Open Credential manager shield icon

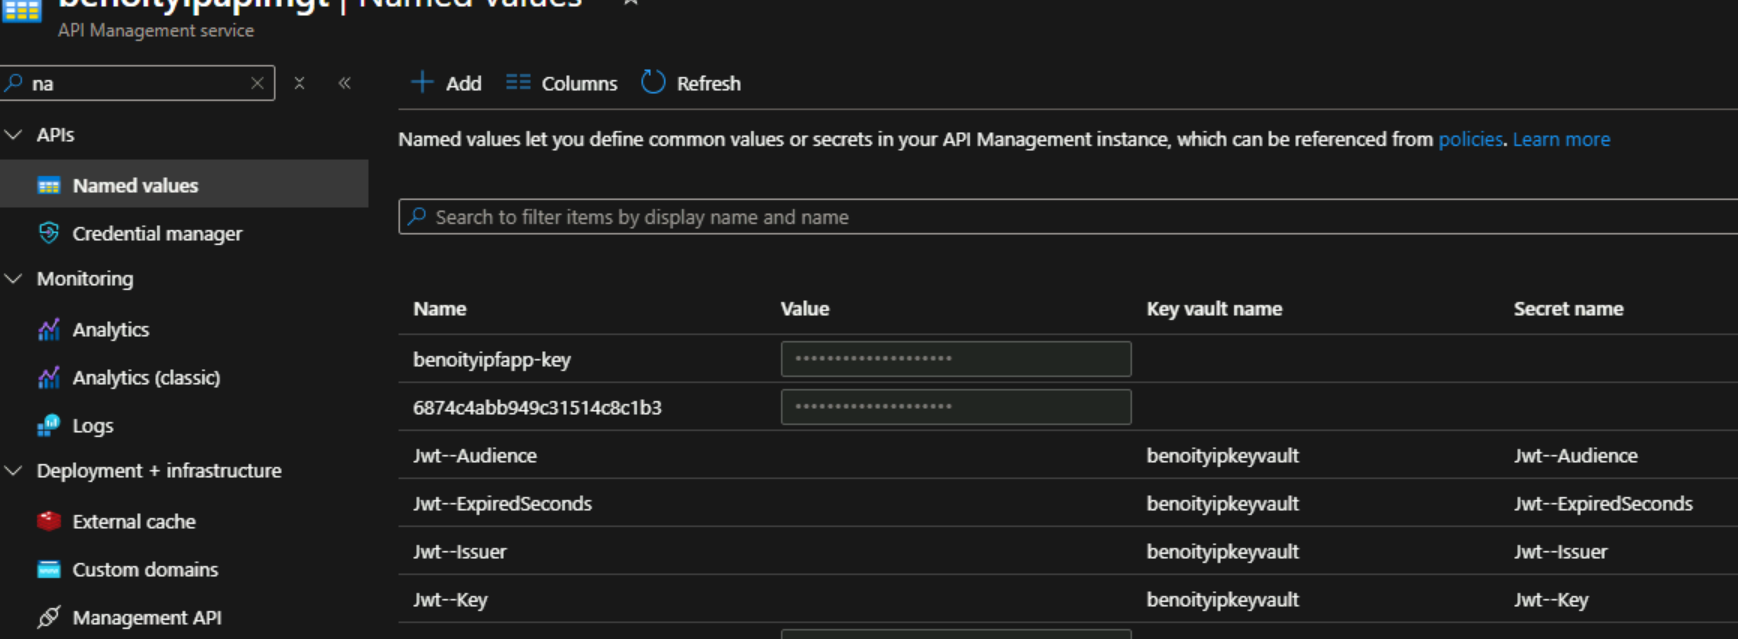(x=48, y=233)
